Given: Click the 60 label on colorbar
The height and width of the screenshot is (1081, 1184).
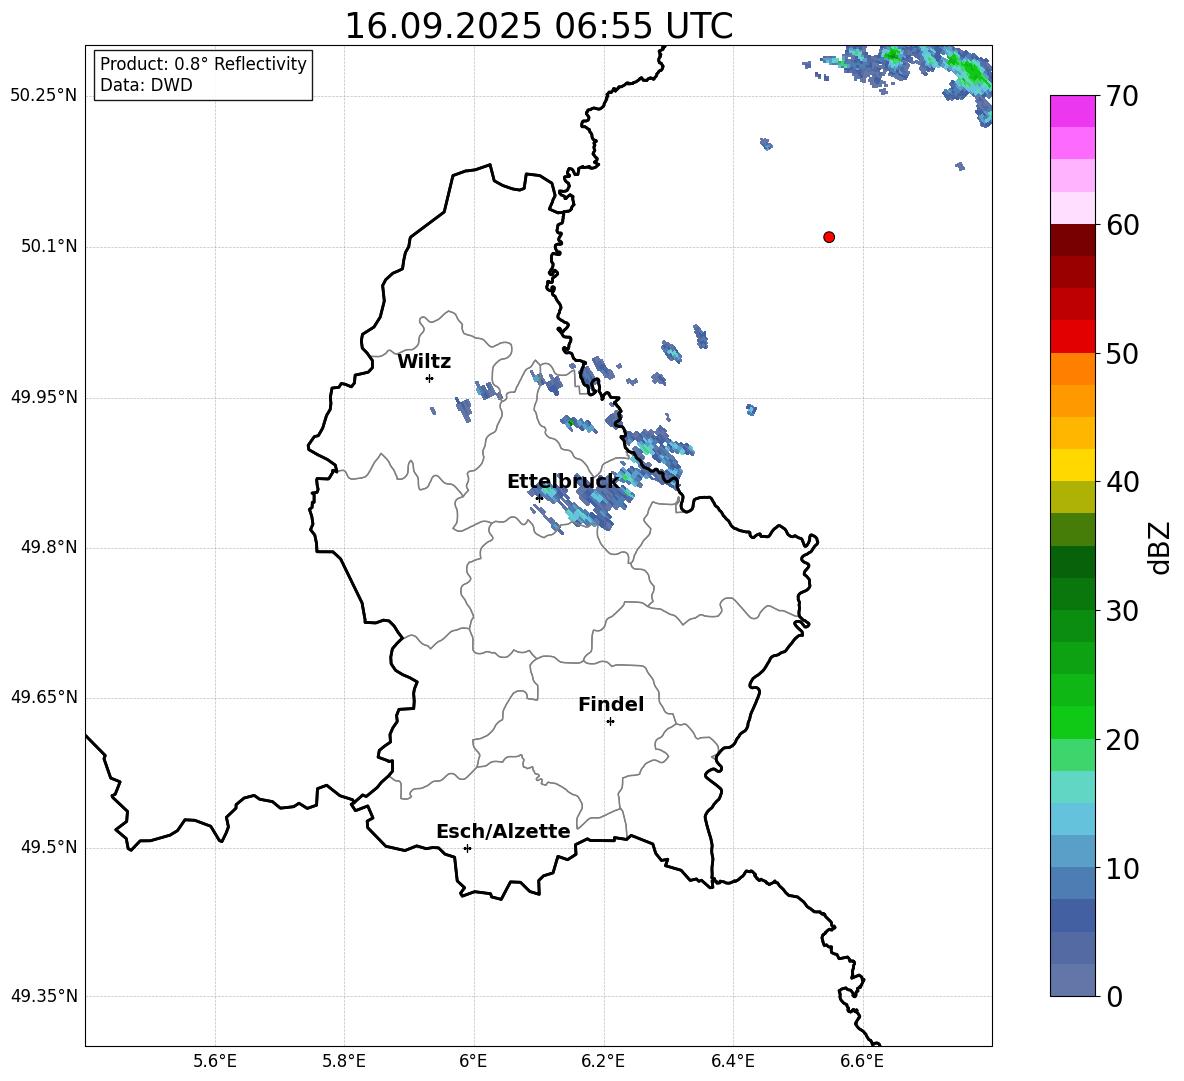Looking at the screenshot, I should [1122, 225].
